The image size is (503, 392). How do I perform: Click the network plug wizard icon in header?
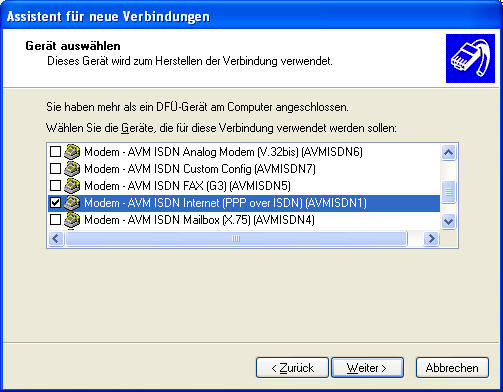coord(470,58)
